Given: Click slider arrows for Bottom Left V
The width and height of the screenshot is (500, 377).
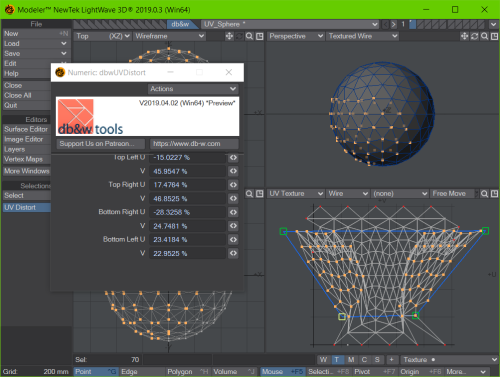Looking at the screenshot, I should (x=233, y=253).
